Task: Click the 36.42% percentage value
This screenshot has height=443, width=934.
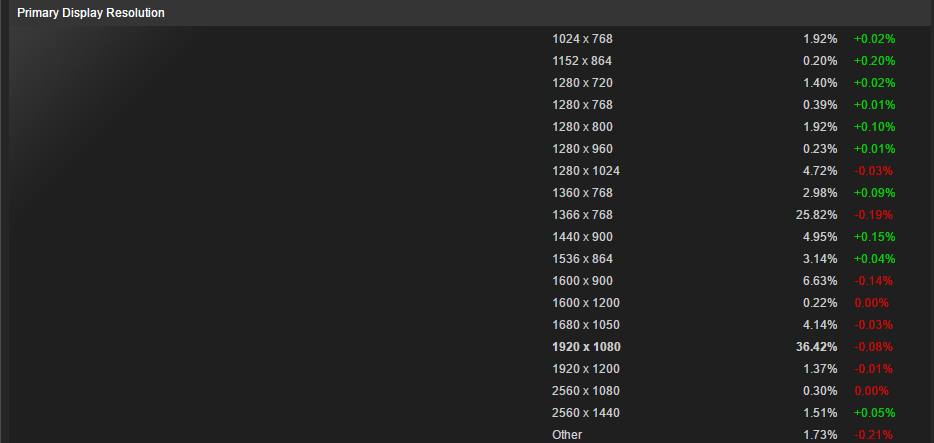Action: point(816,347)
